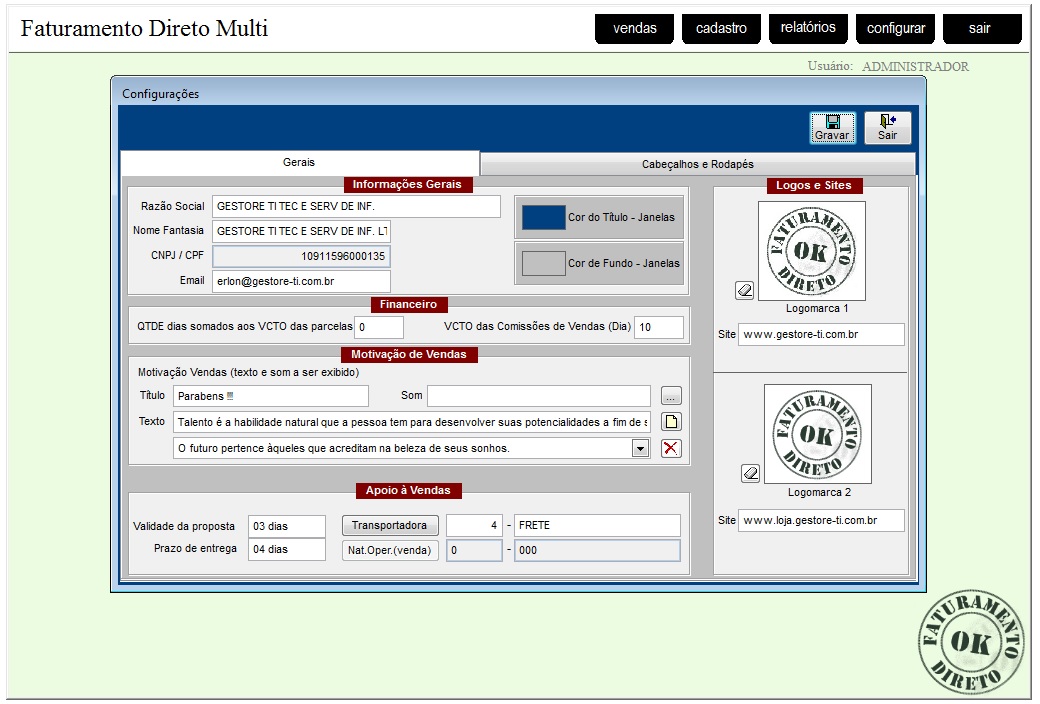This screenshot has height=704, width=1040.
Task: Click into the Email input field
Action: click(x=300, y=282)
